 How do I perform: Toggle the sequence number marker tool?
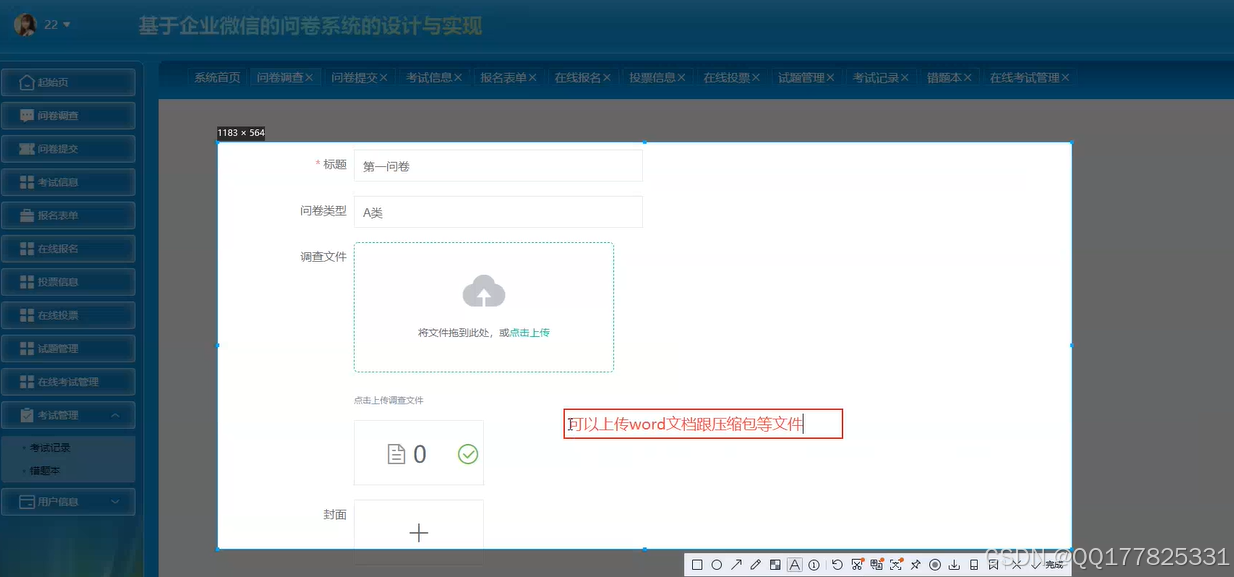point(813,564)
